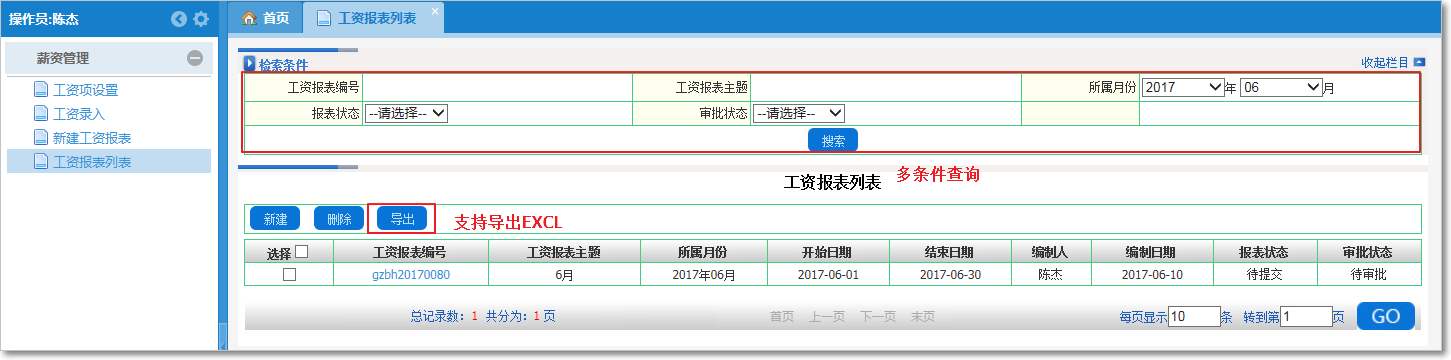Click the 末页 pagination link

922,316
